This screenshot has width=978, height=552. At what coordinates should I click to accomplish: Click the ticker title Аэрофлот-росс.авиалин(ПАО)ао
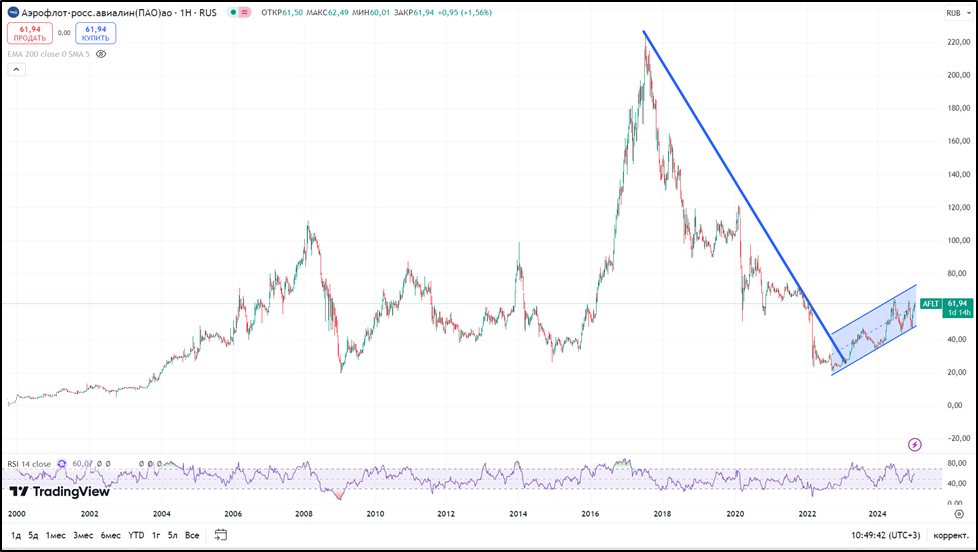pos(97,12)
